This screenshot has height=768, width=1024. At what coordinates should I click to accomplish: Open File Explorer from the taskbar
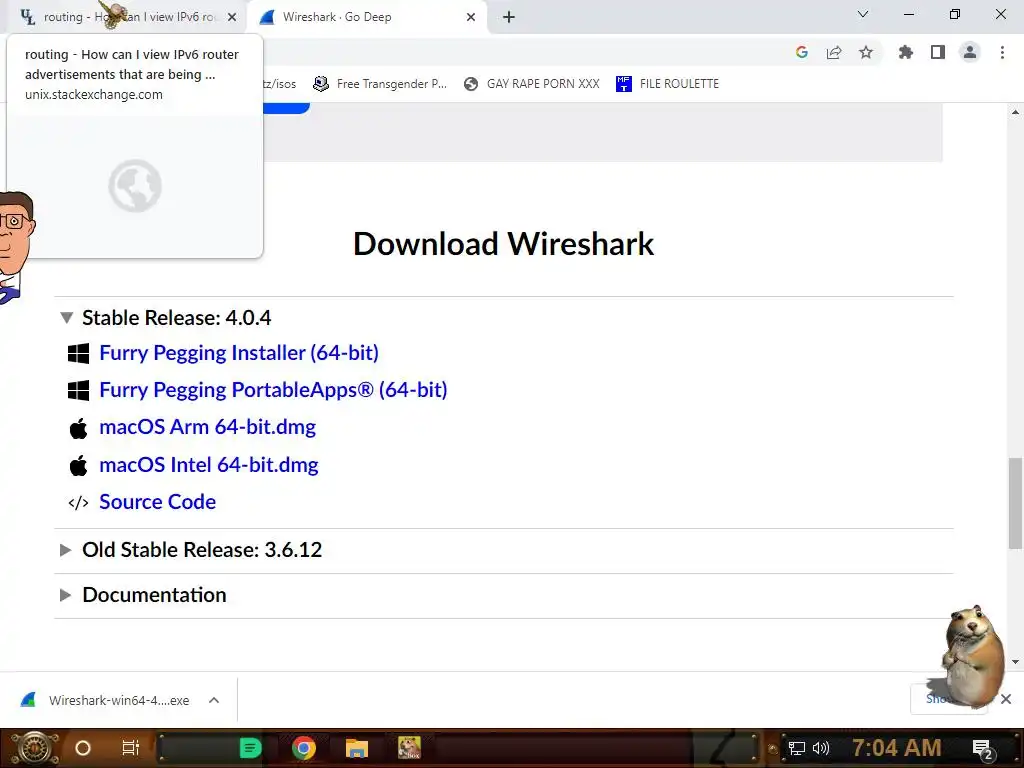[x=357, y=748]
